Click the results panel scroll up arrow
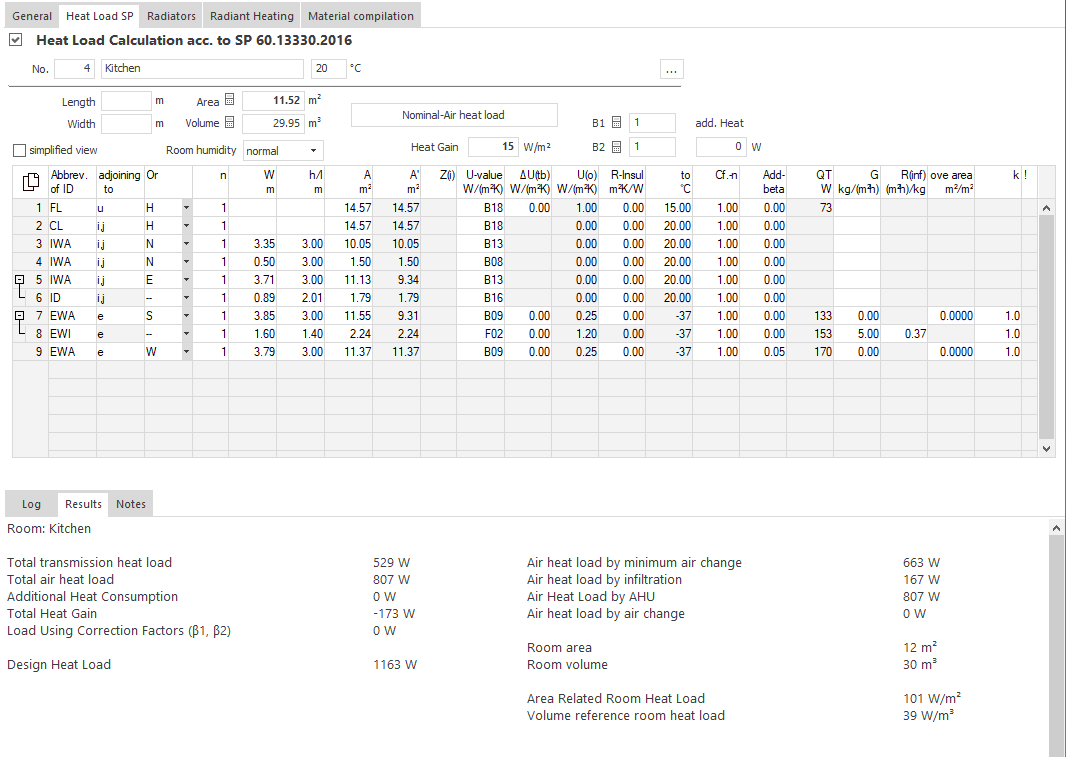Viewport: 1066px width, 757px height. coord(1056,528)
